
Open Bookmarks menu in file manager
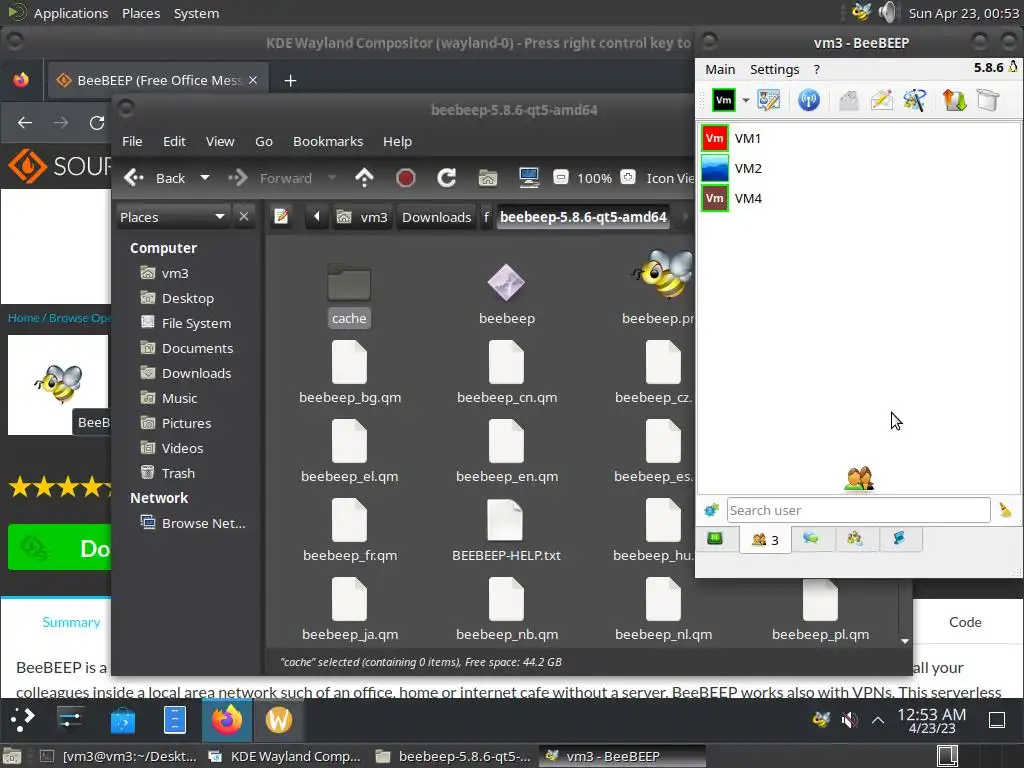(328, 141)
